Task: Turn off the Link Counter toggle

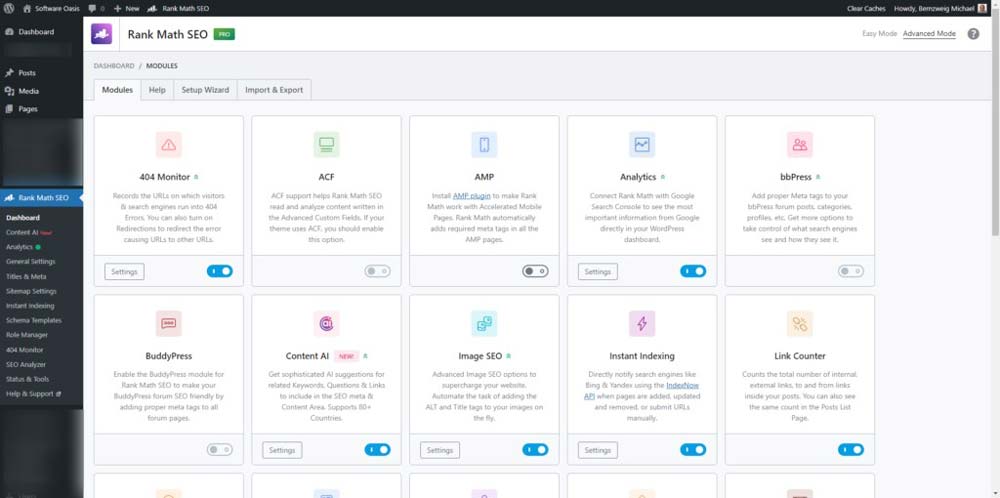Action: pos(851,450)
